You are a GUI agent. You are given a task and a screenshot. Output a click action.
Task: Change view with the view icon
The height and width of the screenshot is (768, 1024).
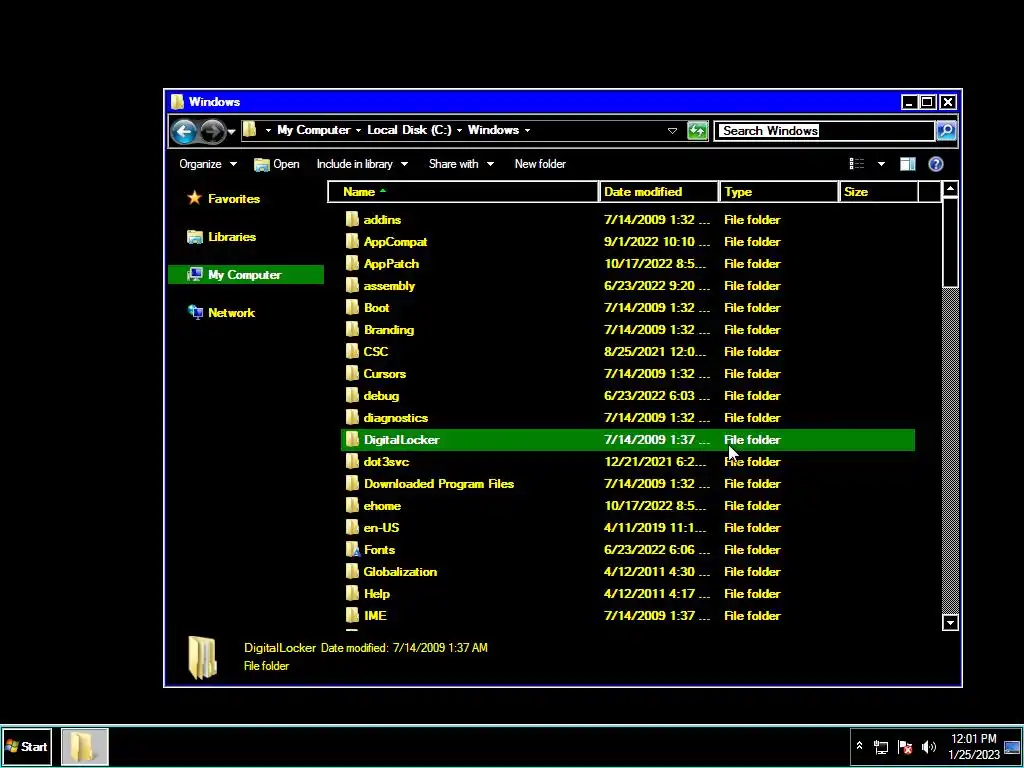[x=857, y=164]
